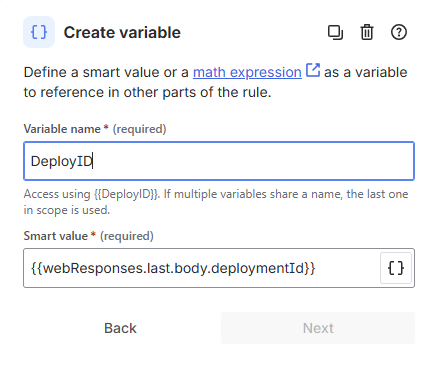Click the 'Access using {{DeployID}}' helper text
The image size is (434, 365).
click(216, 202)
